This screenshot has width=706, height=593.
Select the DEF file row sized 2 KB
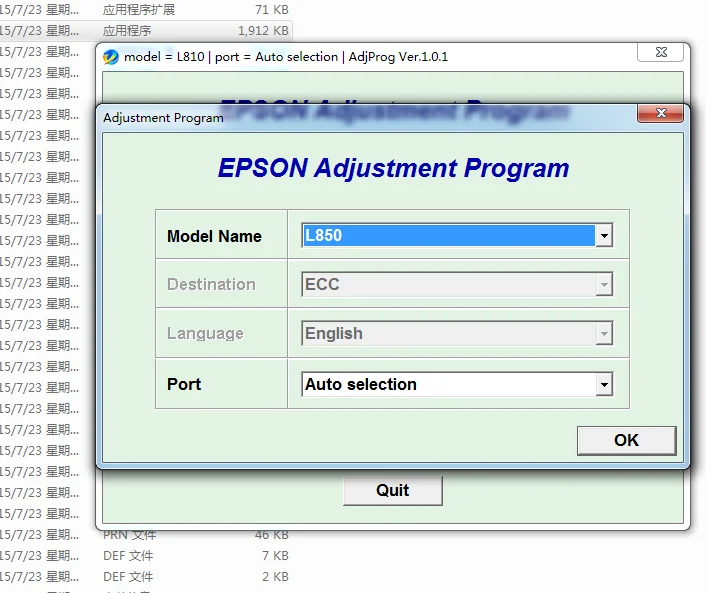[x=146, y=577]
